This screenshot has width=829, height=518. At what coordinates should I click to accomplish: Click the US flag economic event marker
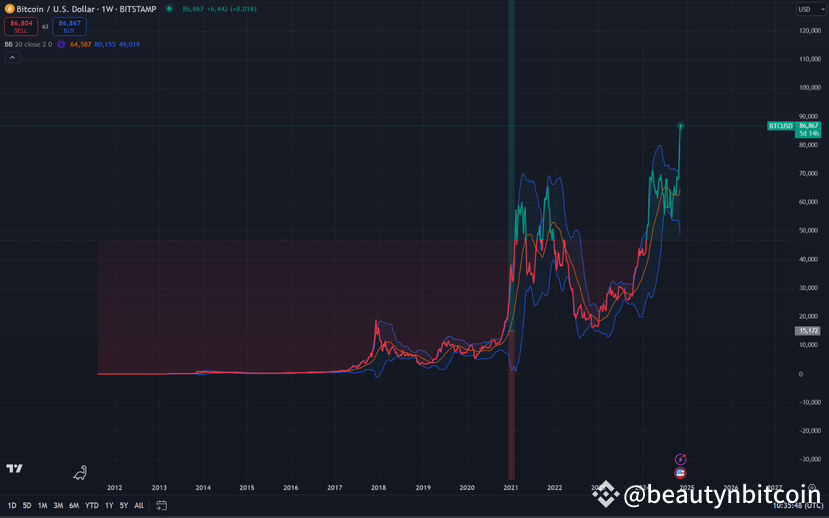pyautogui.click(x=680, y=473)
